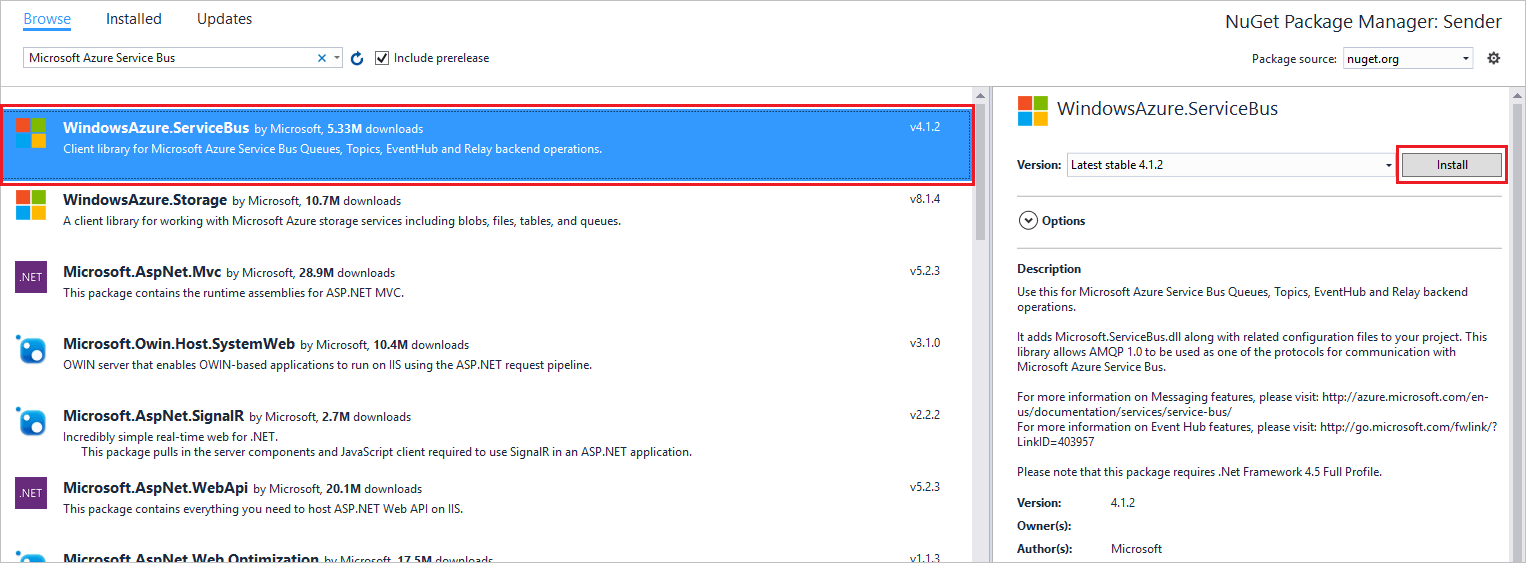
Task: Switch to the Browse tab
Action: [47, 19]
